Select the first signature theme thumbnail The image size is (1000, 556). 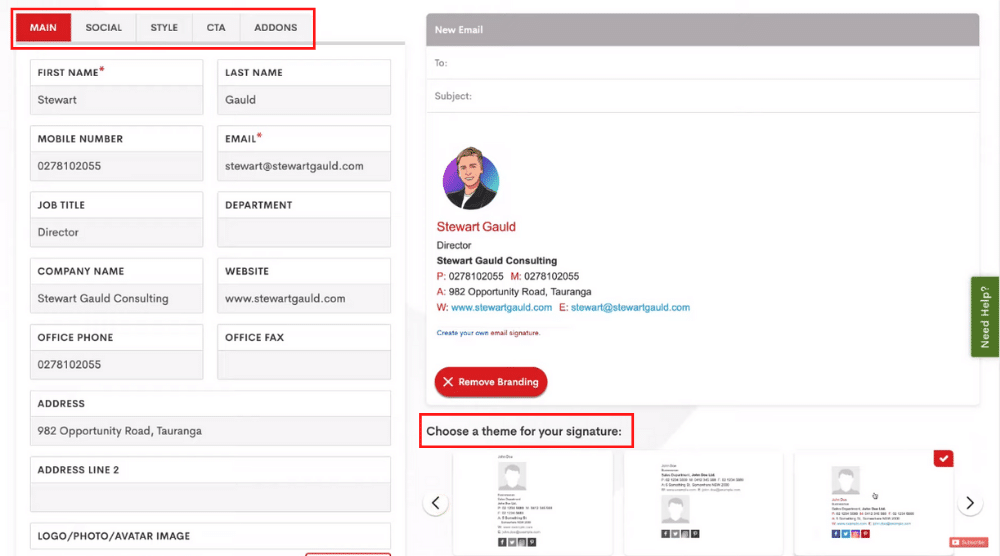pyautogui.click(x=533, y=503)
